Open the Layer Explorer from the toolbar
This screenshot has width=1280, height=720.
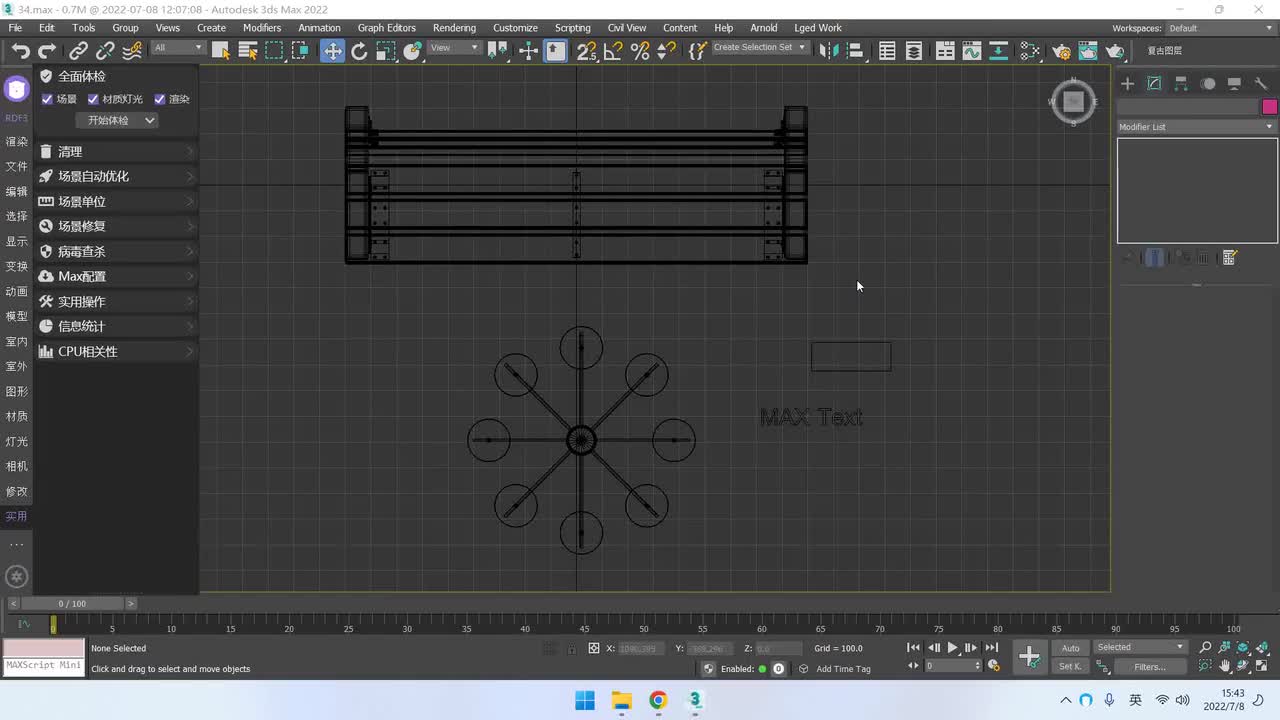pos(913,51)
